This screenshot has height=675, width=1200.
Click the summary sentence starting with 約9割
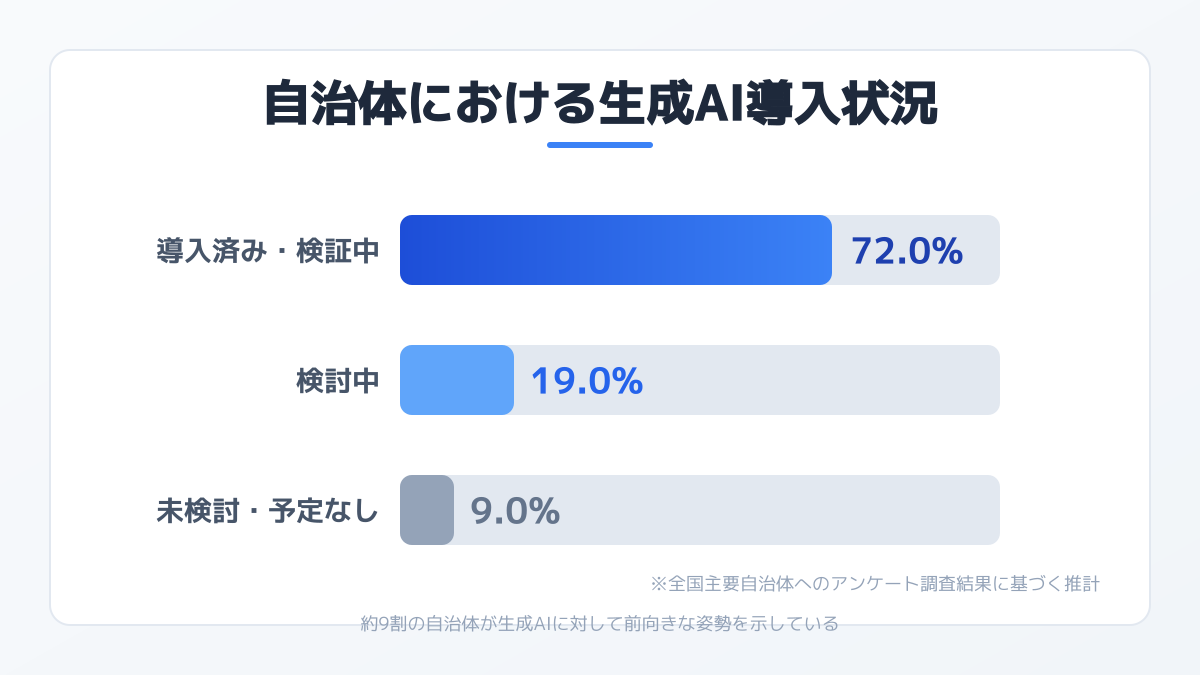tap(599, 624)
